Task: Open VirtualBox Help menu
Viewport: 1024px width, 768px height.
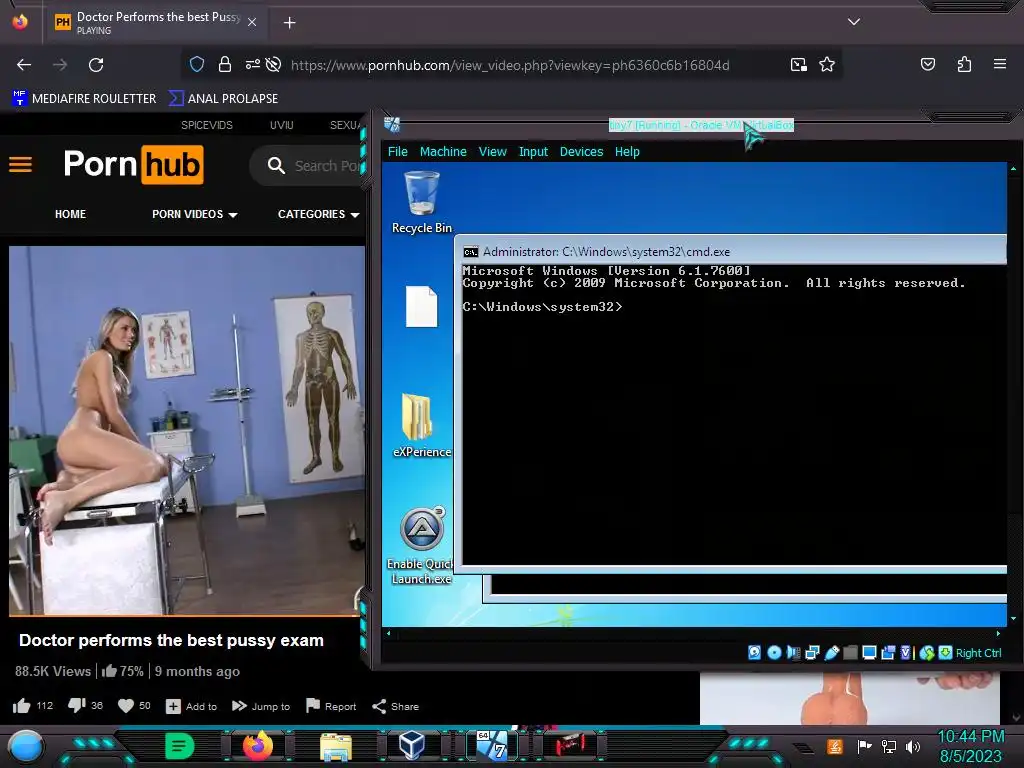Action: coord(627,152)
